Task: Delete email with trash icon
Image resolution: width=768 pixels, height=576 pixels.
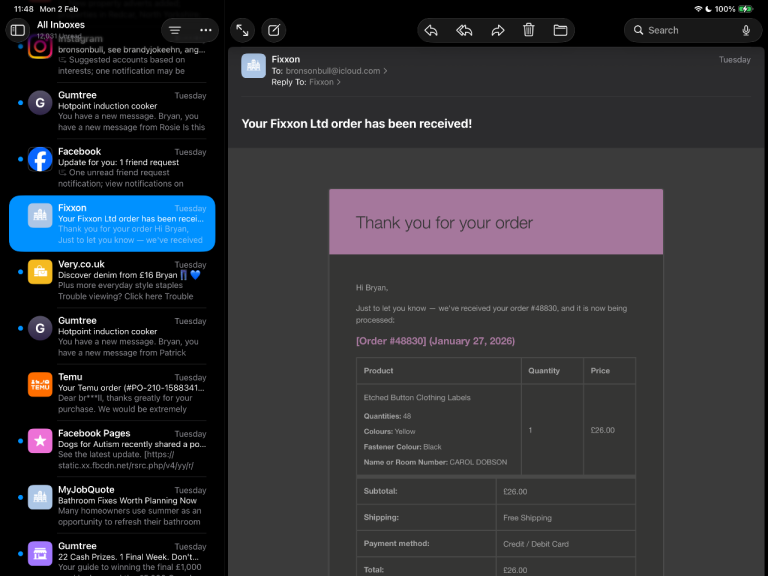Action: pos(528,30)
